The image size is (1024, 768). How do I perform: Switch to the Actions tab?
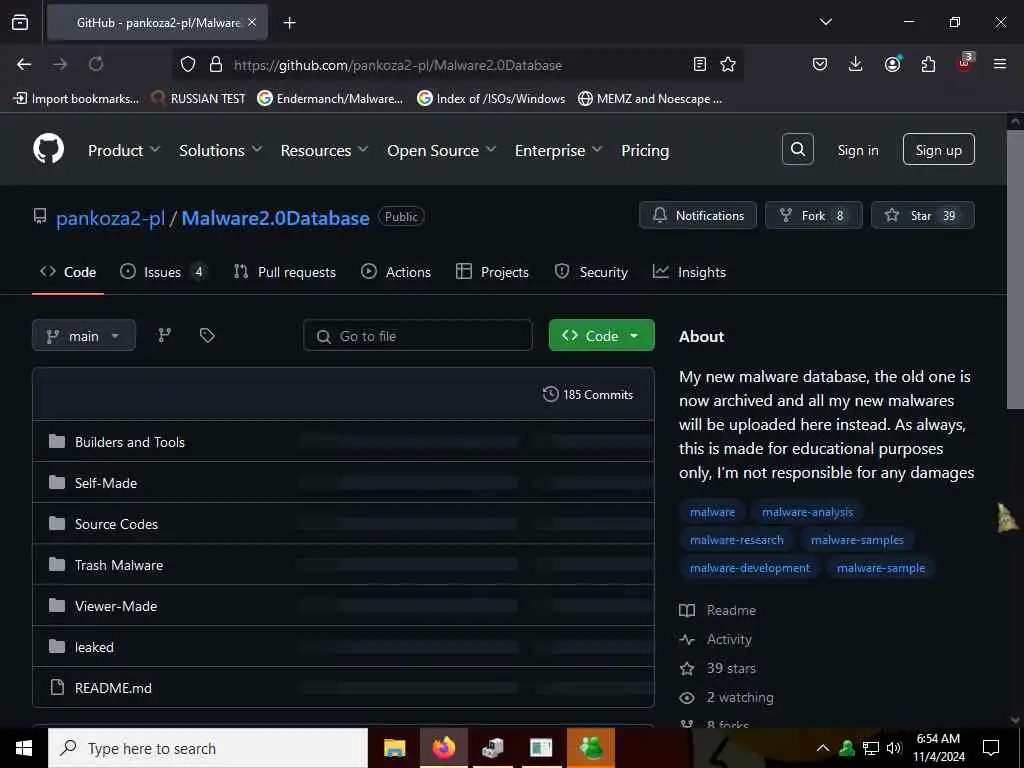(396, 272)
